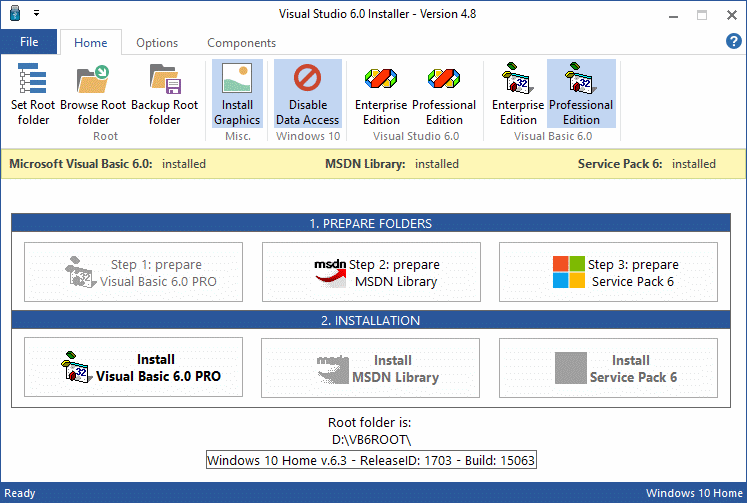Click Install Service Pack 6 button
The width and height of the screenshot is (747, 503).
tap(608, 368)
